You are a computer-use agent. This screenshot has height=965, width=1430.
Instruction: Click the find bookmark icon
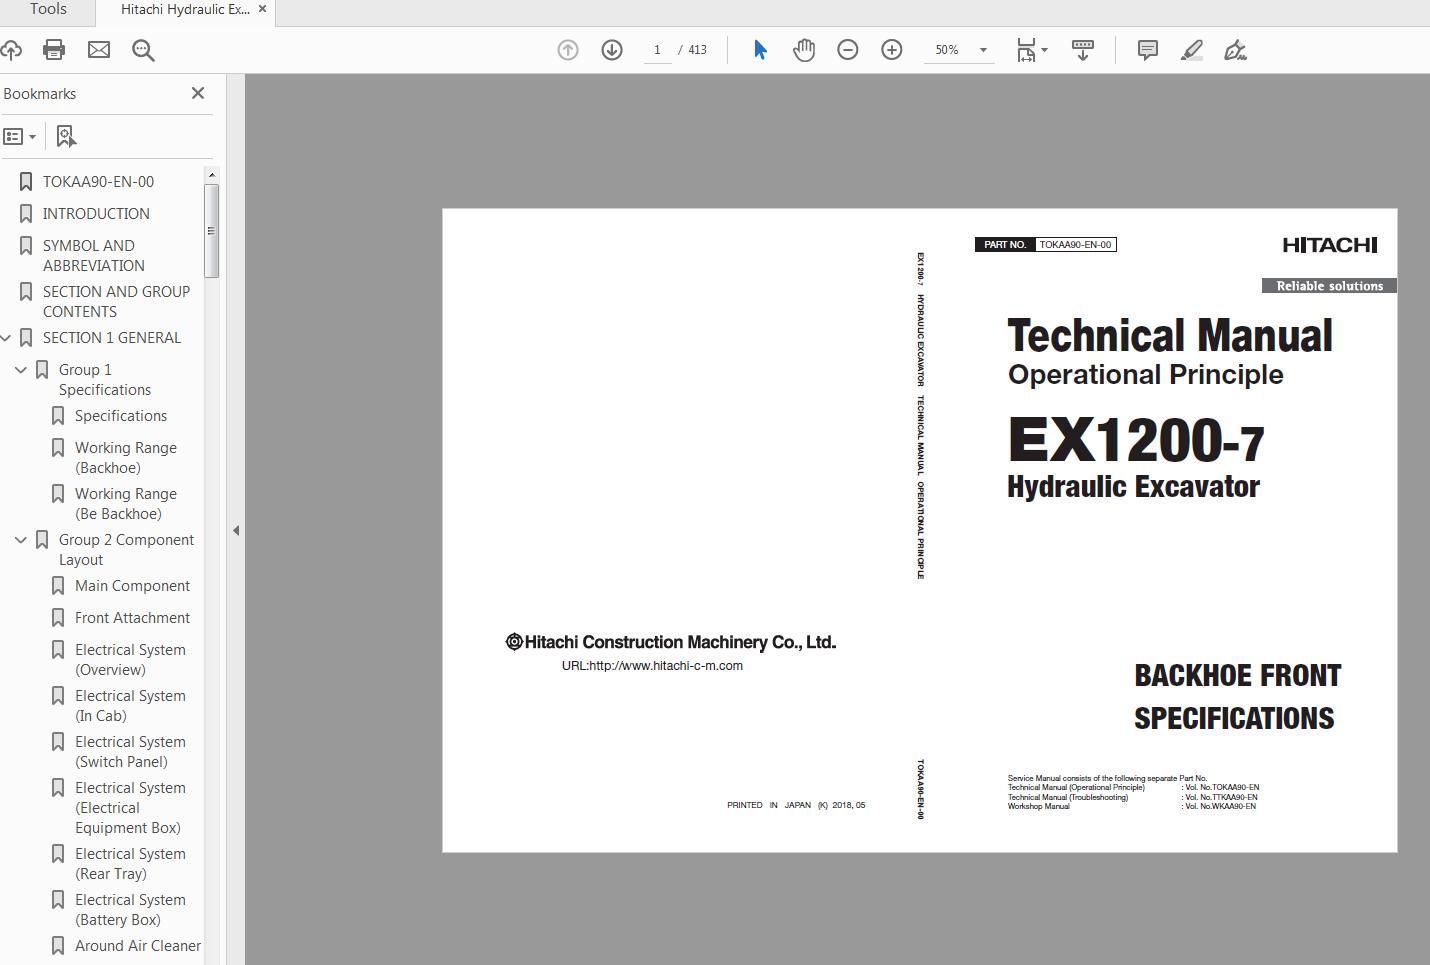[66, 136]
